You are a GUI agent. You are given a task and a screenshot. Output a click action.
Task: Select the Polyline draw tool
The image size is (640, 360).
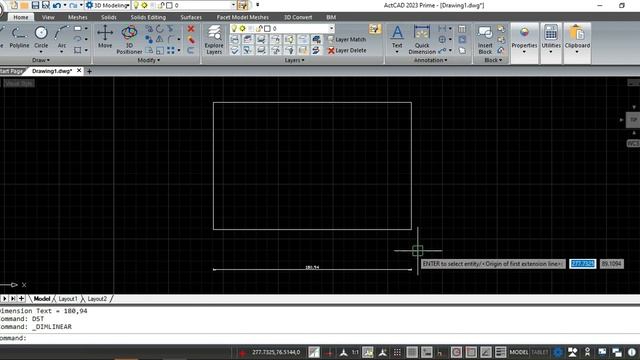(x=19, y=38)
